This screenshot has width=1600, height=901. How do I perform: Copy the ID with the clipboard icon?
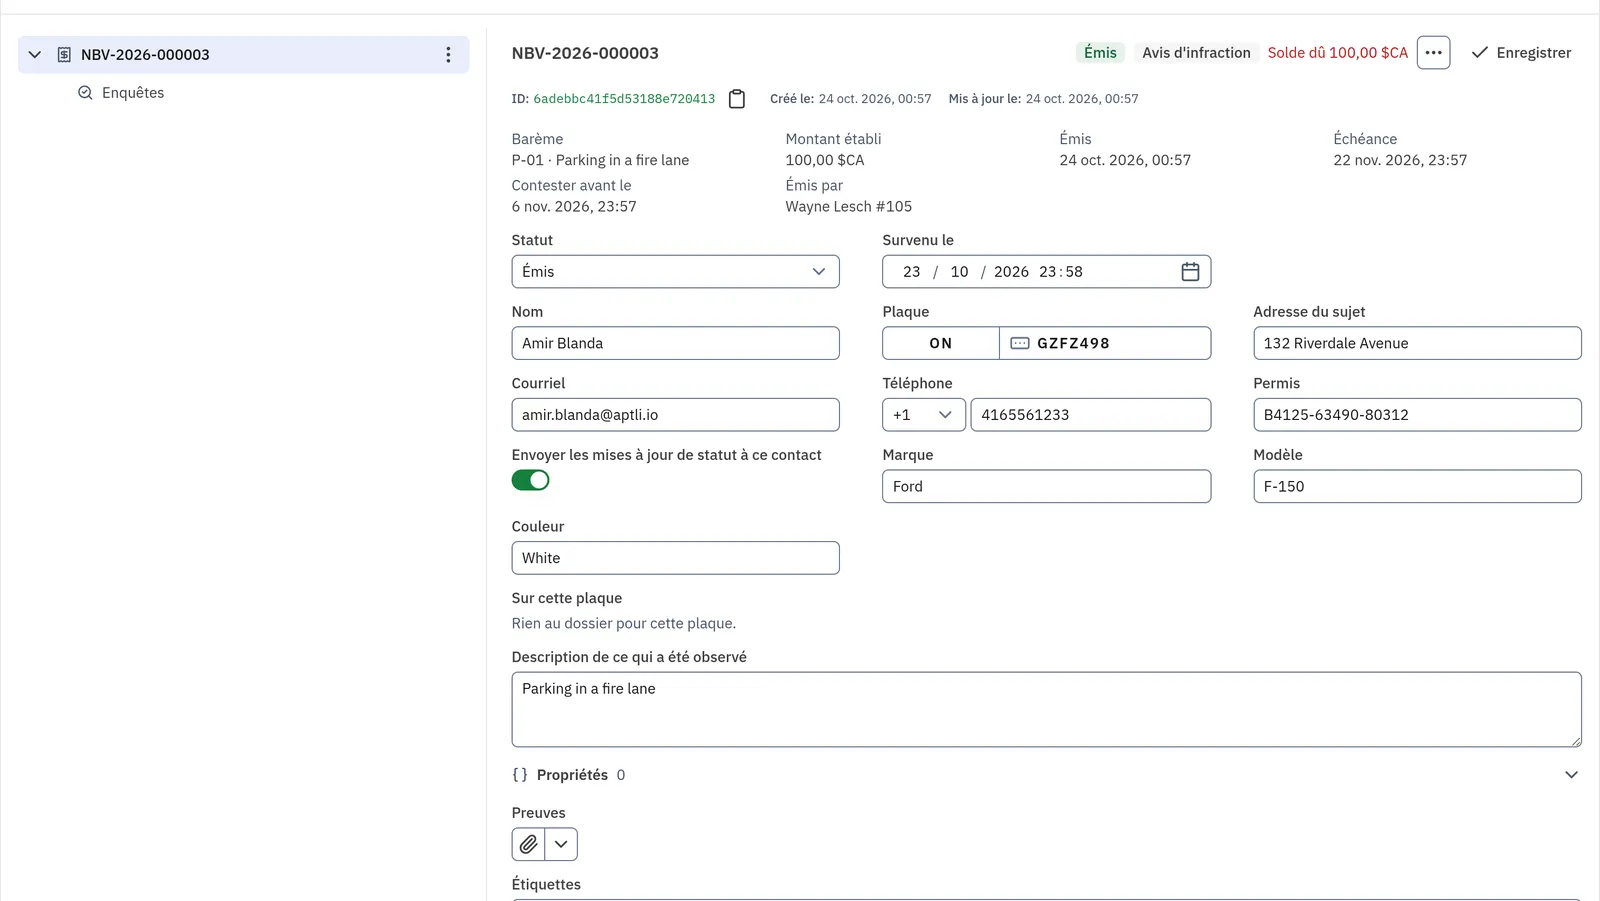coord(737,99)
